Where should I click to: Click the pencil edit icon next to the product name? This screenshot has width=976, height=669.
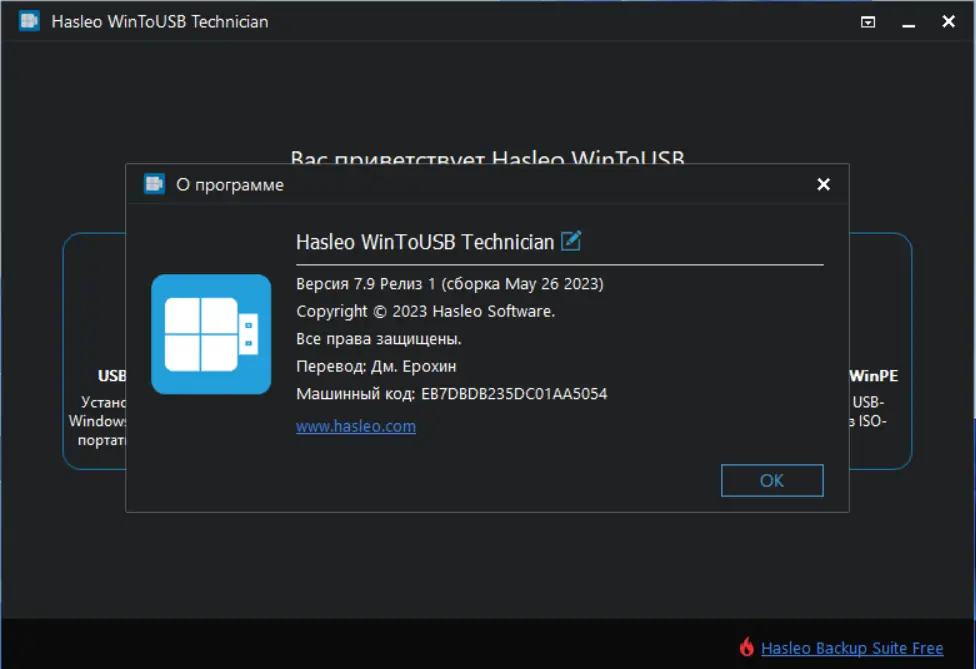(572, 241)
